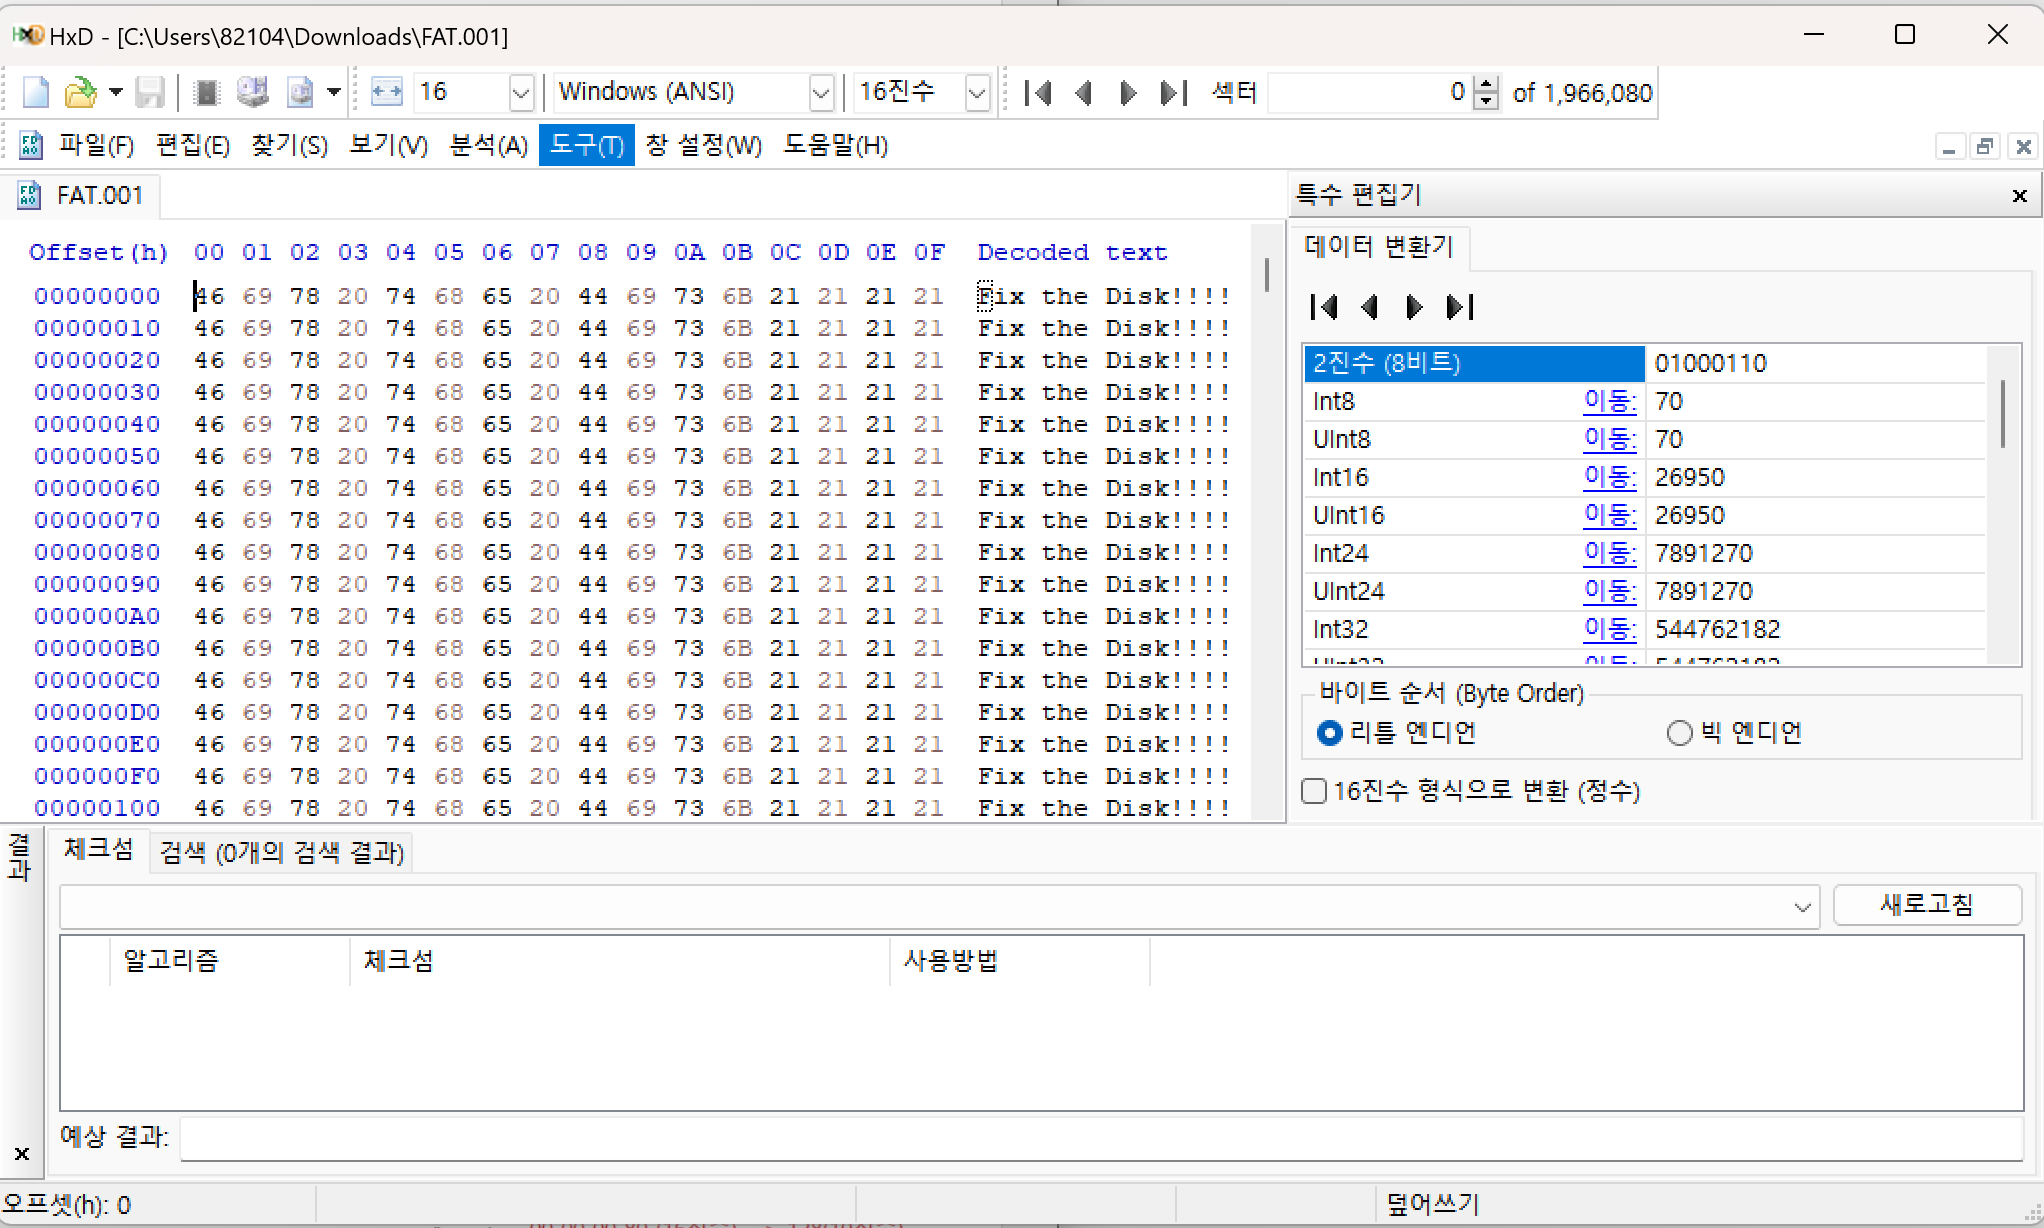This screenshot has height=1228, width=2044.
Task: Click the 새로고침 button
Action: [1926, 905]
